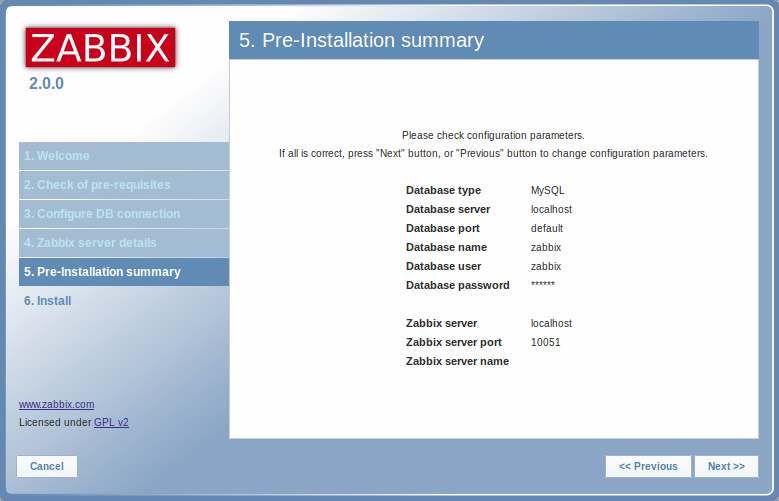Click 'Please check configuration parameters.' text
The image size is (779, 501).
pos(493,135)
